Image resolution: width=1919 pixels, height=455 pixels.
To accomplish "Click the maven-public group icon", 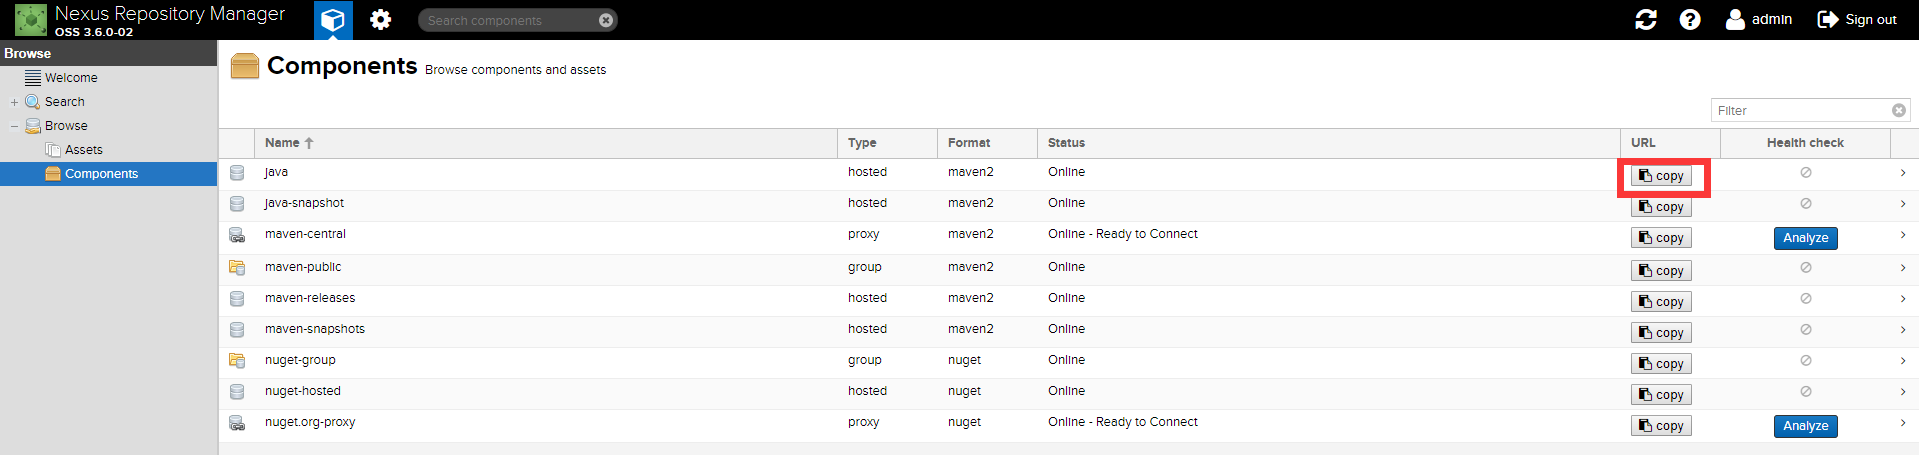I will (237, 268).
